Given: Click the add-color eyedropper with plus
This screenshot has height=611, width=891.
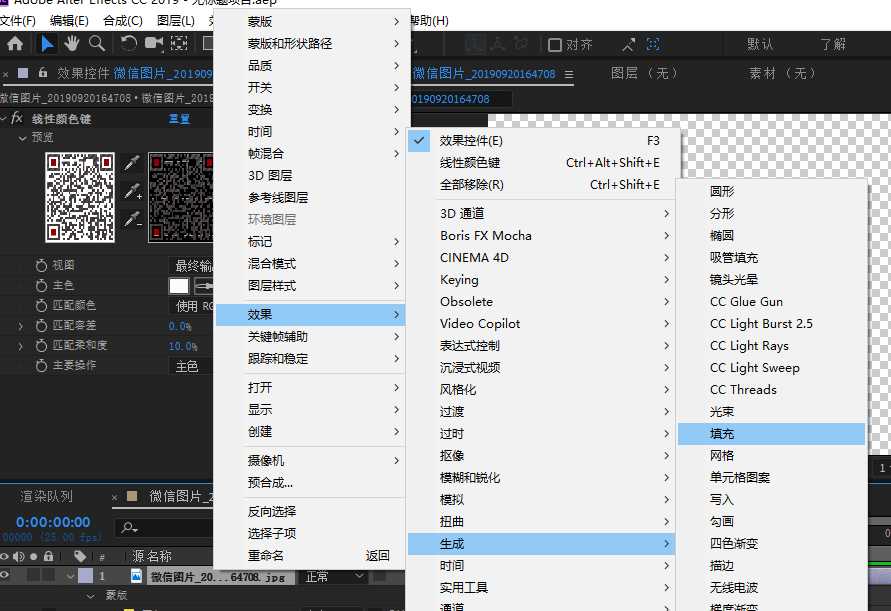Looking at the screenshot, I should click(133, 191).
